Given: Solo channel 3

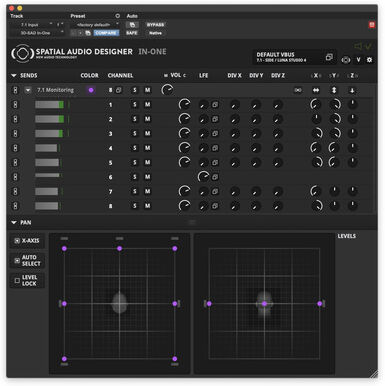Looking at the screenshot, I should click(x=135, y=133).
